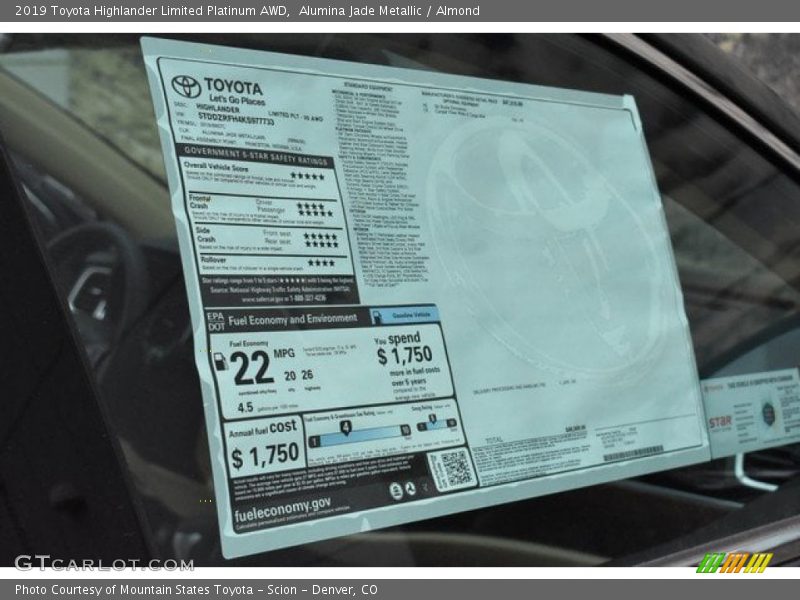Screen dimensions: 800x600
Task: Select the large 22 combined MPG figure
Action: [251, 367]
